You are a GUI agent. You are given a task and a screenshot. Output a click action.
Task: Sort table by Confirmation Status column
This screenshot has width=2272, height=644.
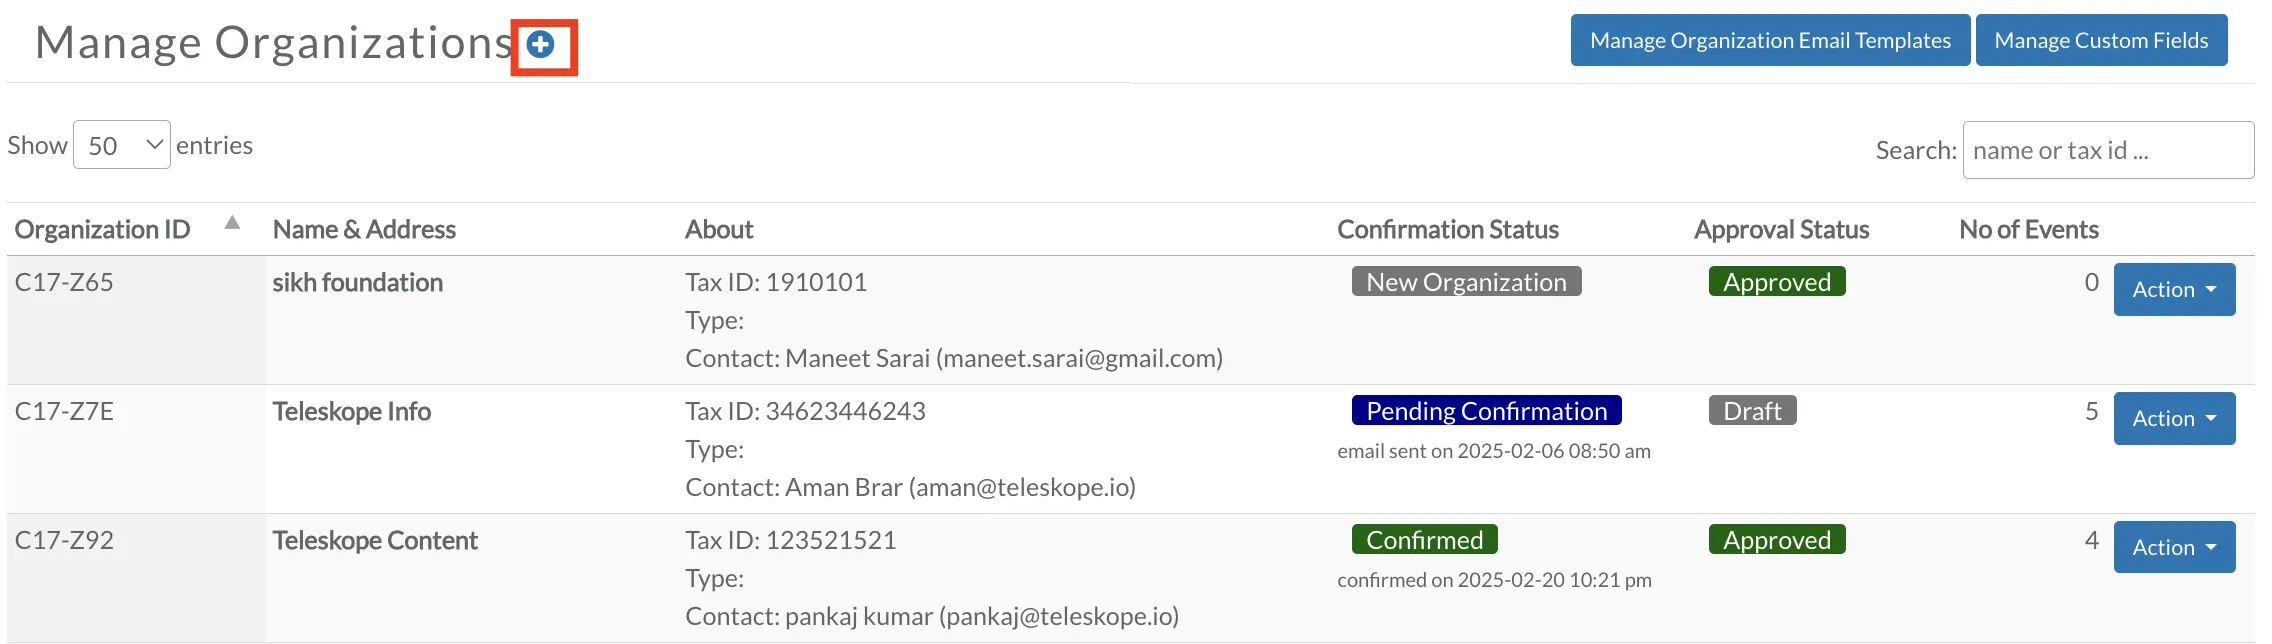pos(1447,230)
